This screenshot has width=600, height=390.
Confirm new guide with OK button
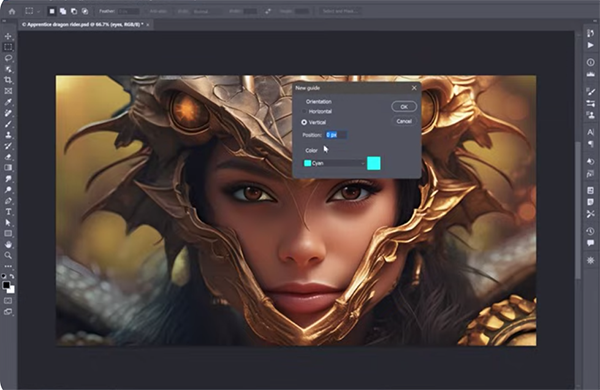tap(404, 107)
